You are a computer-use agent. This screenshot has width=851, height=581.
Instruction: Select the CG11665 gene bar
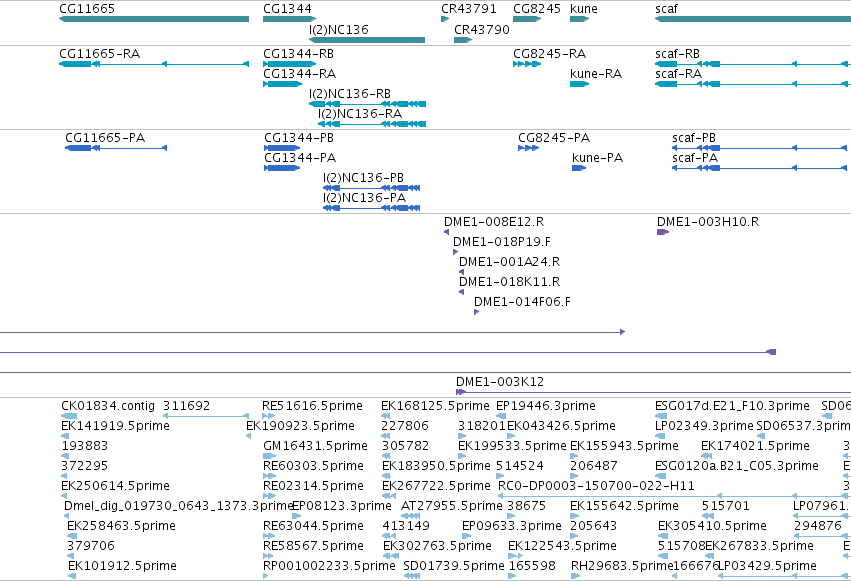click(154, 19)
